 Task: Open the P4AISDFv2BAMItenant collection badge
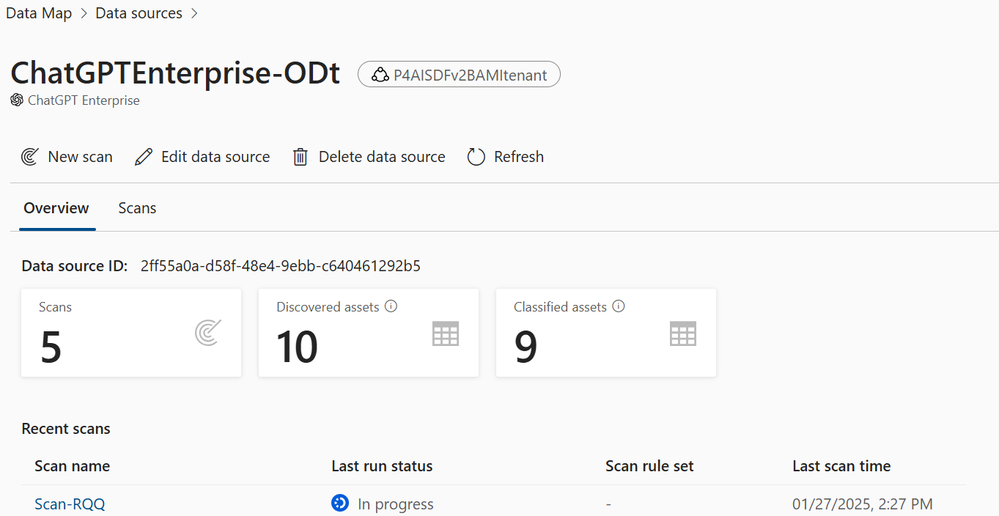click(459, 75)
